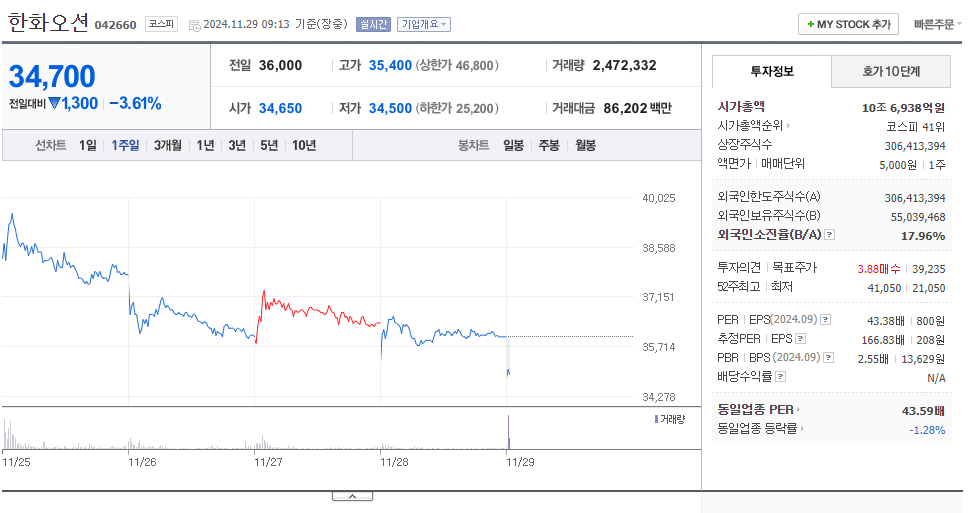Switch to 주봉 candlestick chart
Viewport: 973px width, 513px height.
coord(549,145)
